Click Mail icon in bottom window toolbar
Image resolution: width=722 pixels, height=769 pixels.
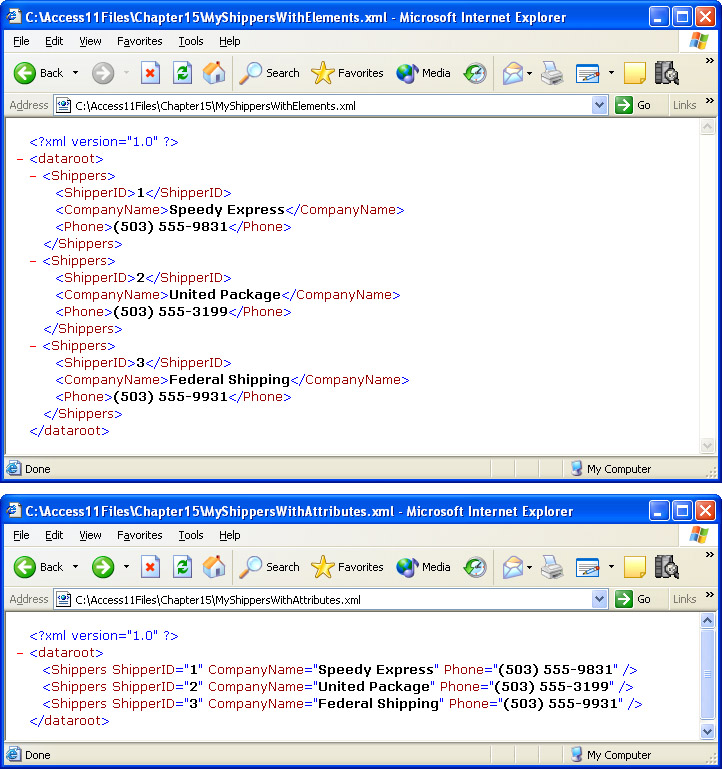(x=512, y=567)
